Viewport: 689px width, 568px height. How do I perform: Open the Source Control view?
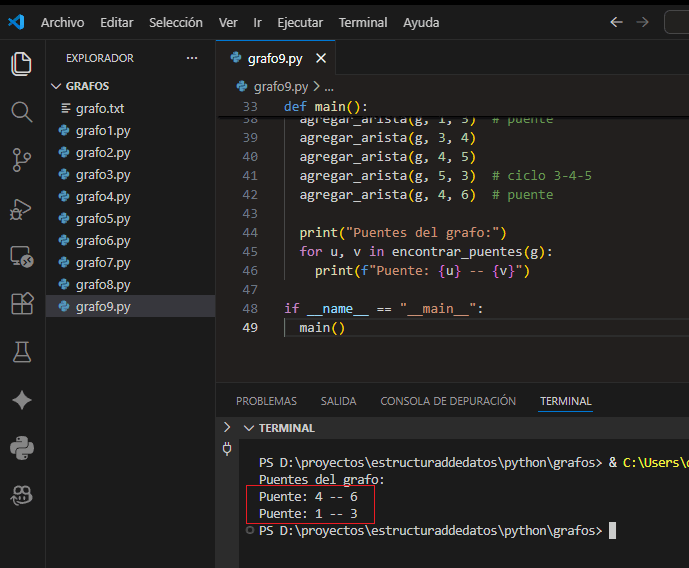pyautogui.click(x=21, y=158)
